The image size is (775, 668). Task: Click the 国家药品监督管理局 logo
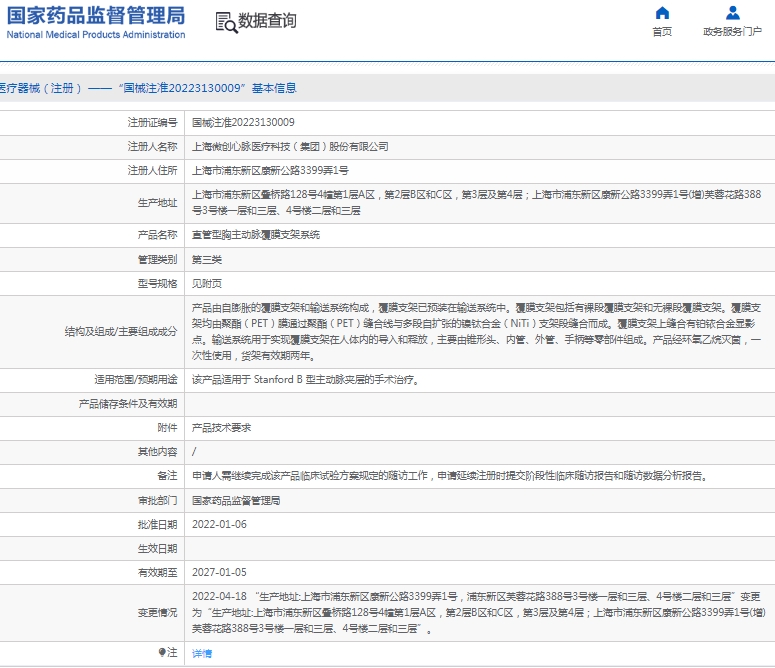96,23
